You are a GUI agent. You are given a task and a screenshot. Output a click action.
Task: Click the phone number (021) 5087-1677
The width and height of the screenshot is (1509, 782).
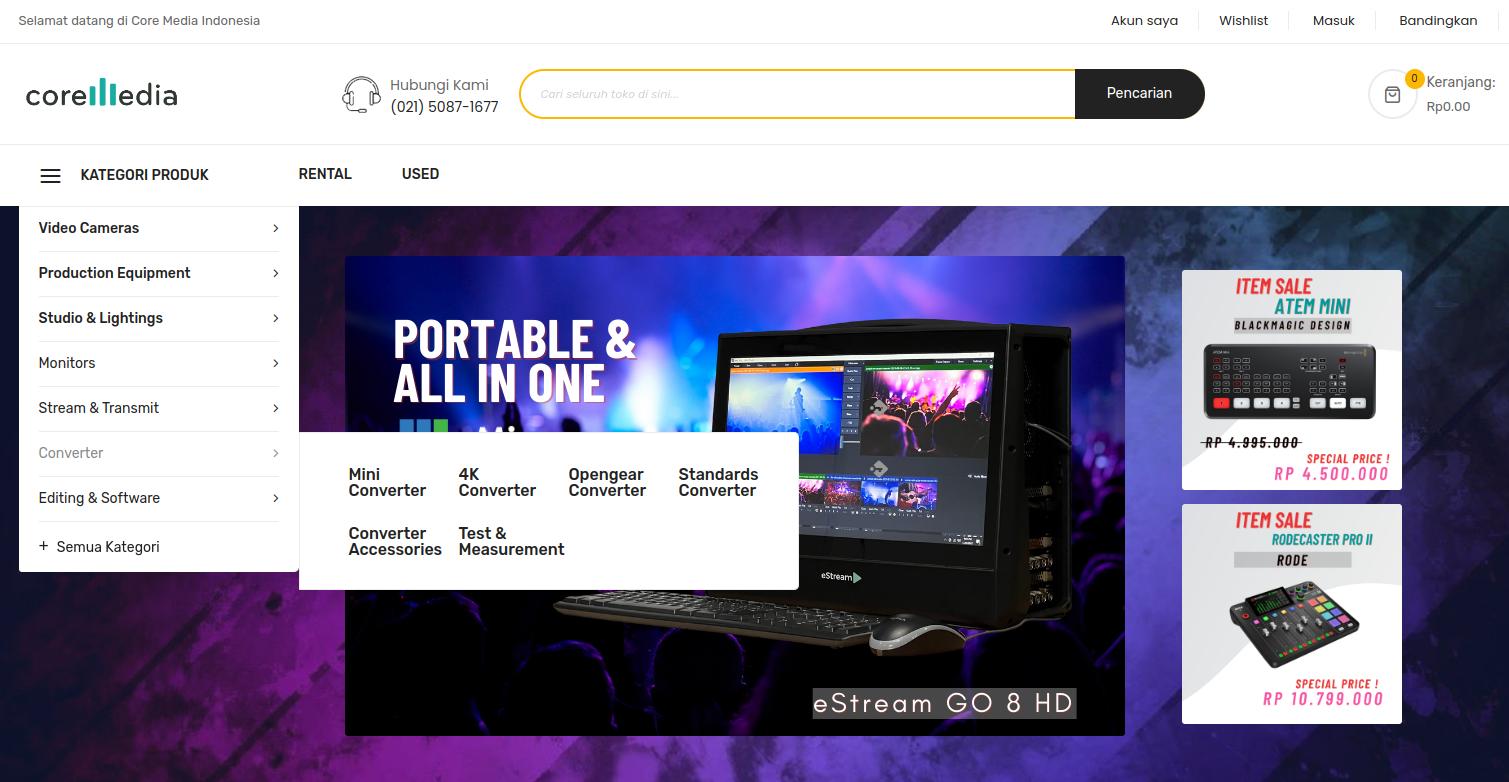[x=444, y=107]
